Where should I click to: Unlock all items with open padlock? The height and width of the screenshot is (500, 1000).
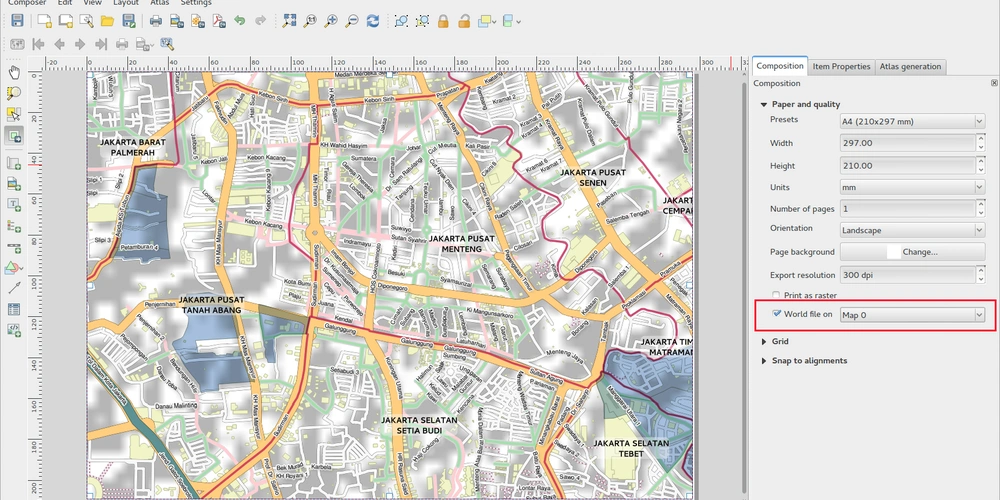pos(464,21)
